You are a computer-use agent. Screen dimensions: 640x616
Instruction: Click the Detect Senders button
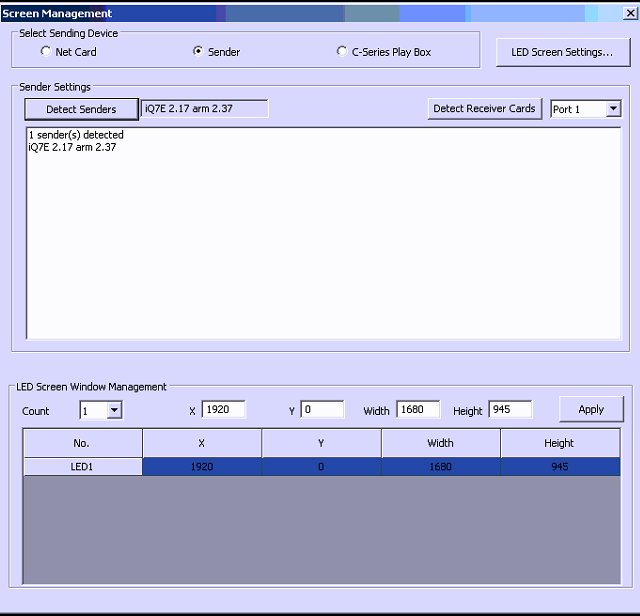(x=81, y=109)
